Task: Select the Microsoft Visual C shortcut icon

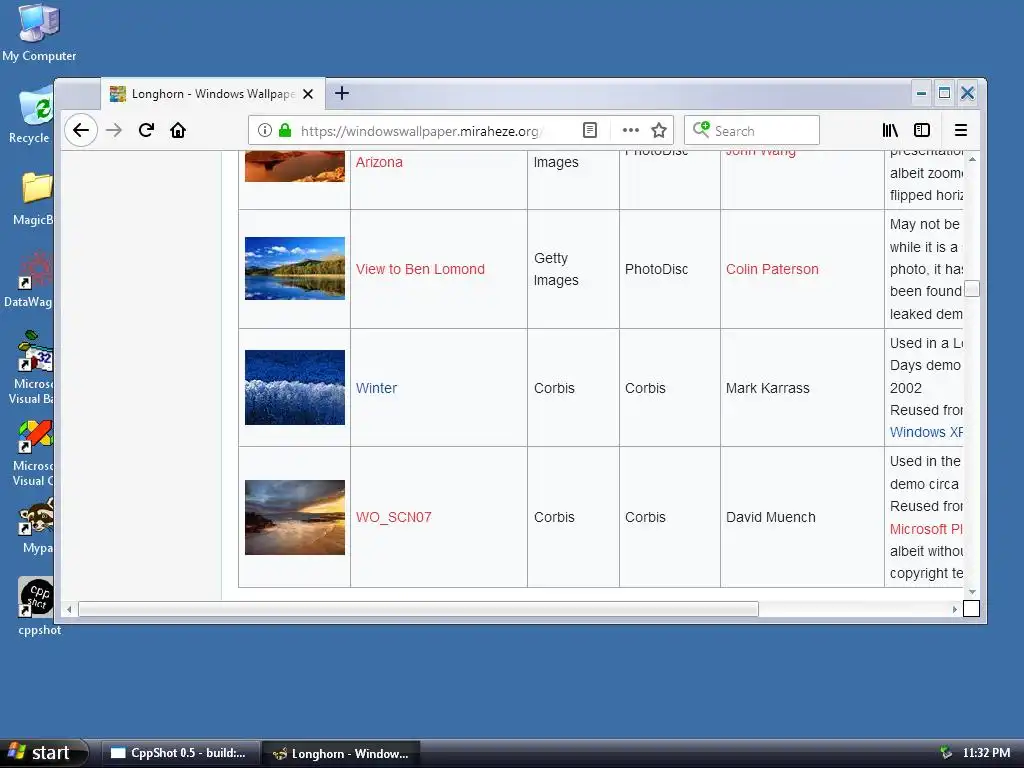Action: (33, 452)
